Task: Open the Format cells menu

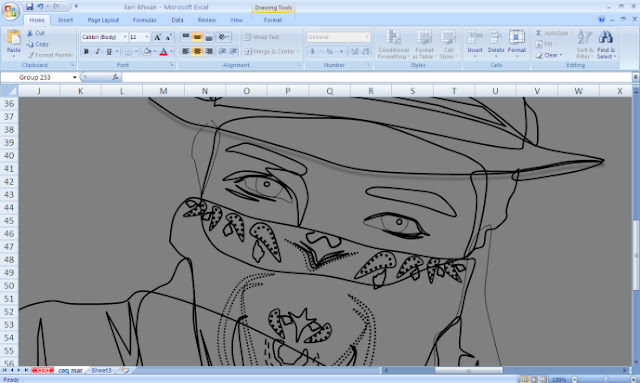Action: click(517, 44)
